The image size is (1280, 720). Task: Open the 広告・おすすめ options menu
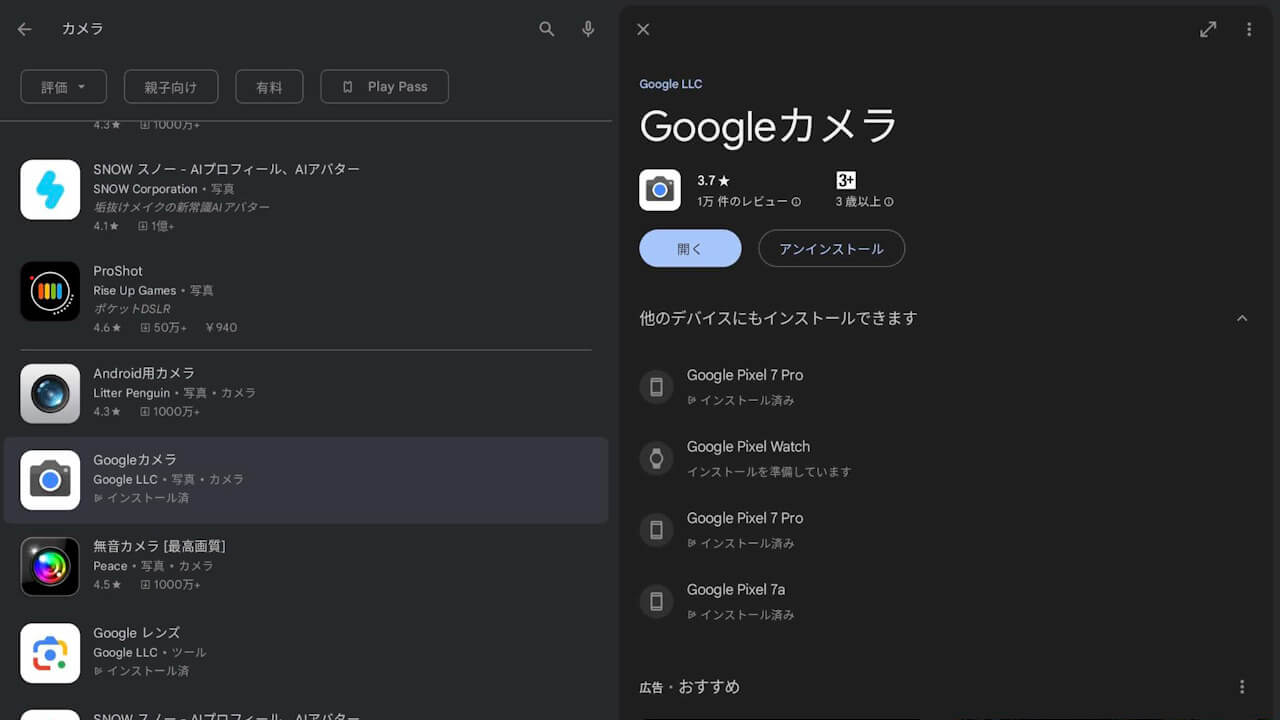[x=1242, y=687]
